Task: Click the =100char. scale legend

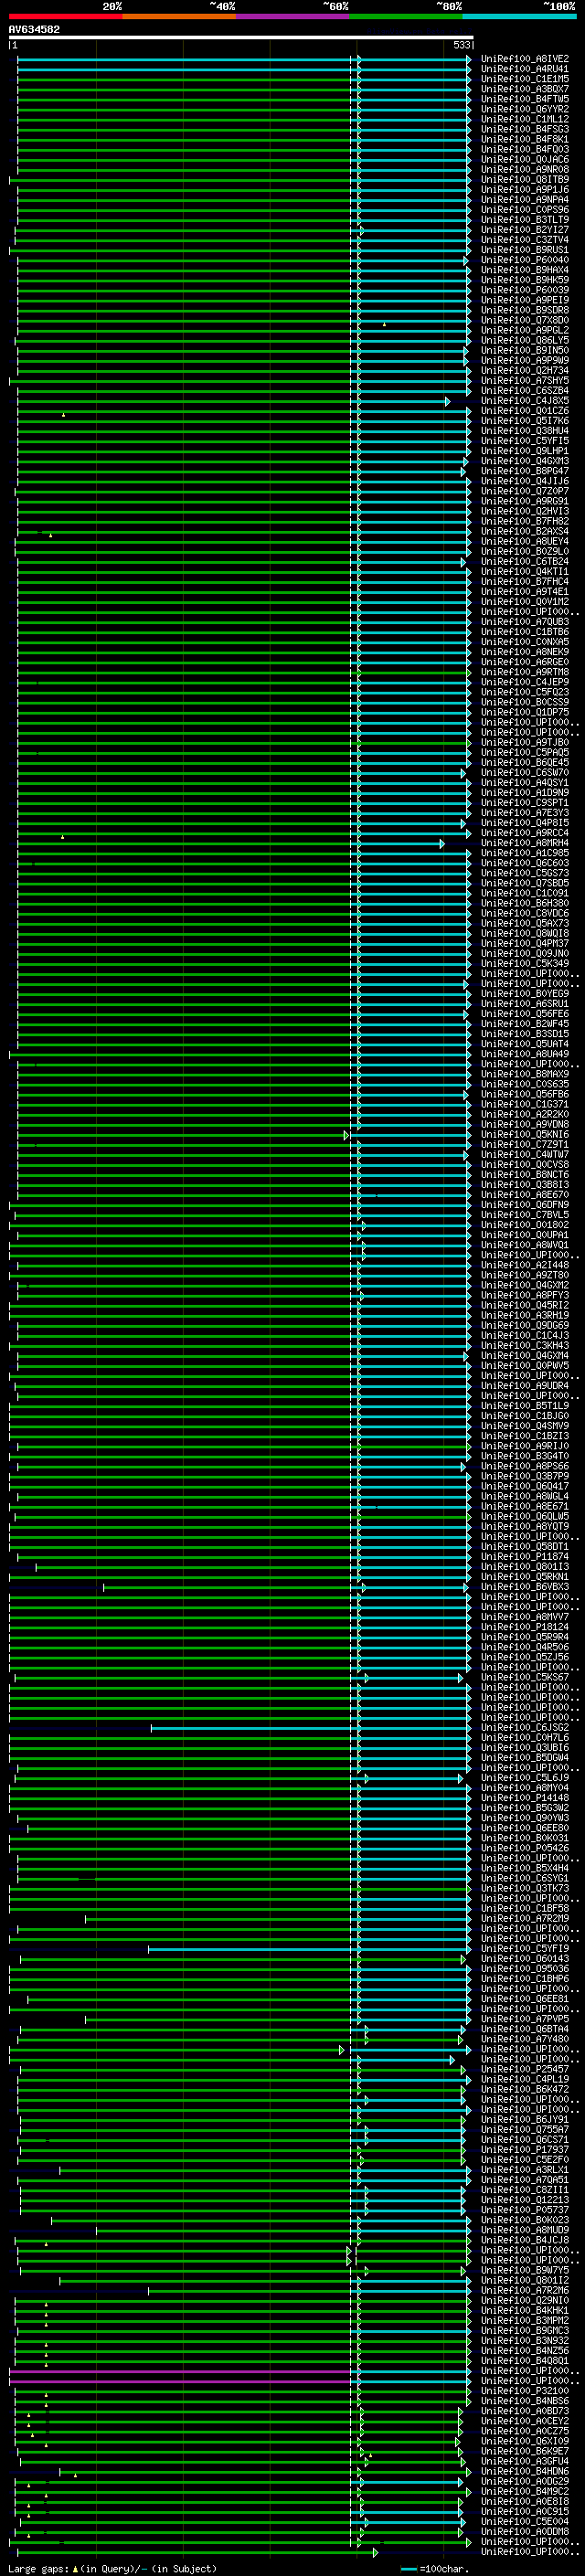Action: (x=434, y=2569)
